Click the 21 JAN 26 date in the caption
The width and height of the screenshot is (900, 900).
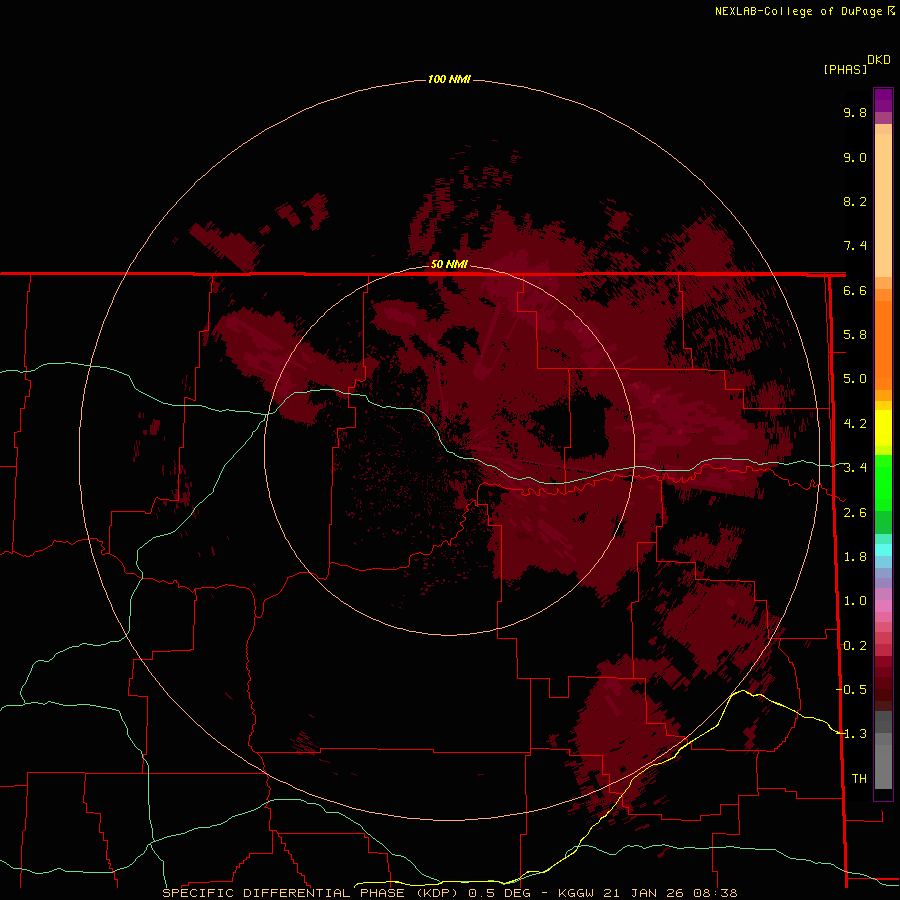(x=643, y=893)
